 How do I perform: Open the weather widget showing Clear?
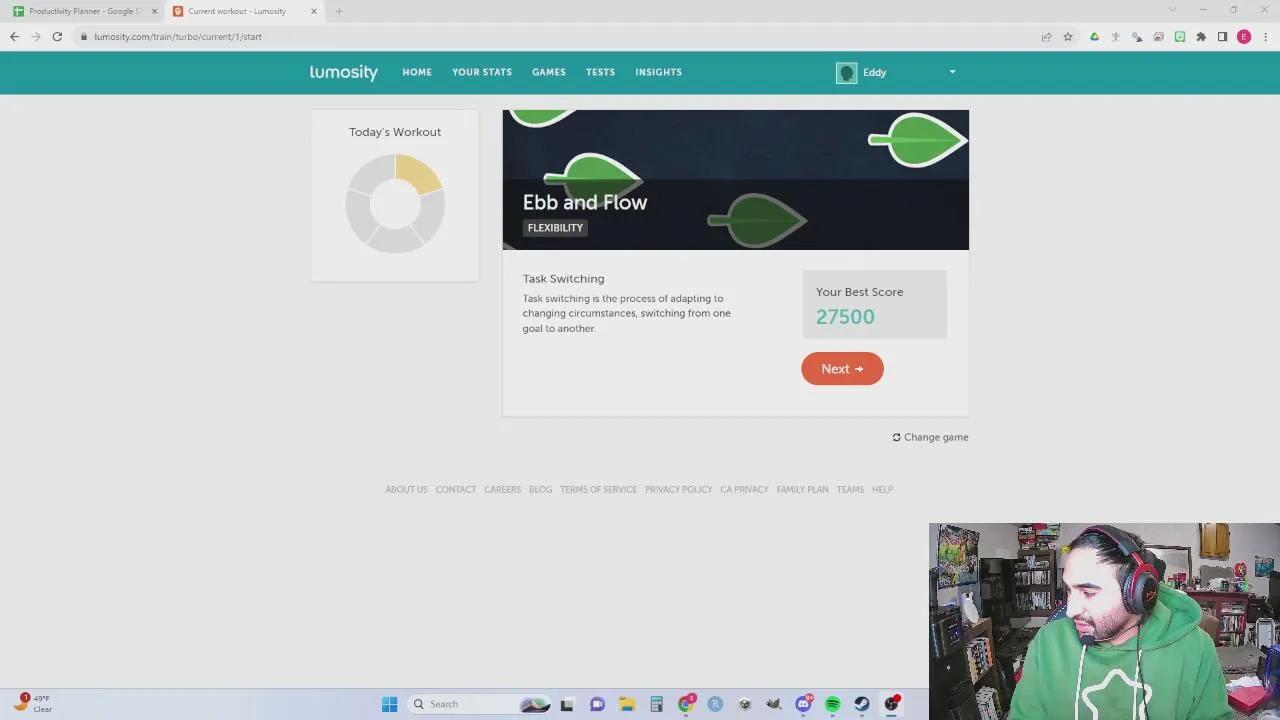(32, 704)
